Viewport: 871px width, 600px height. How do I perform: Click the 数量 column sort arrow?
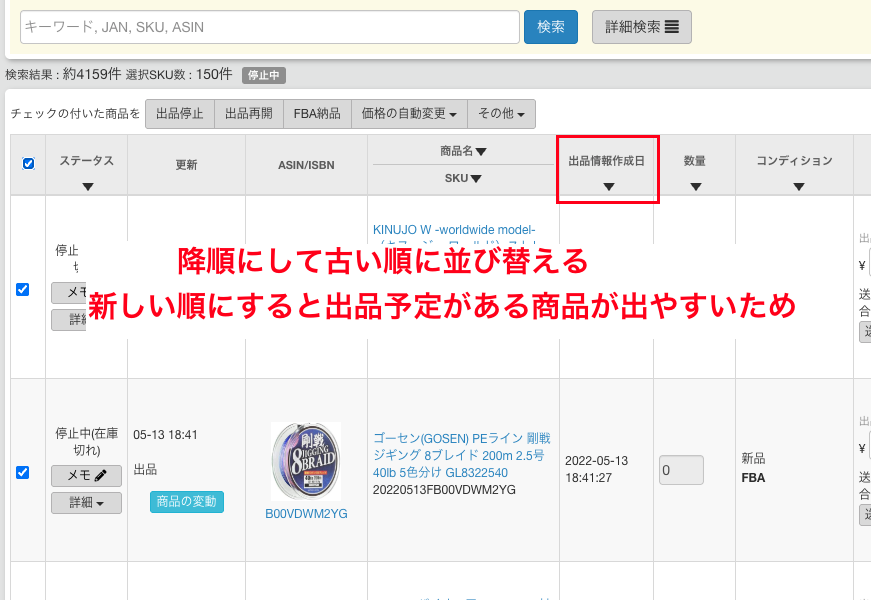[x=695, y=187]
